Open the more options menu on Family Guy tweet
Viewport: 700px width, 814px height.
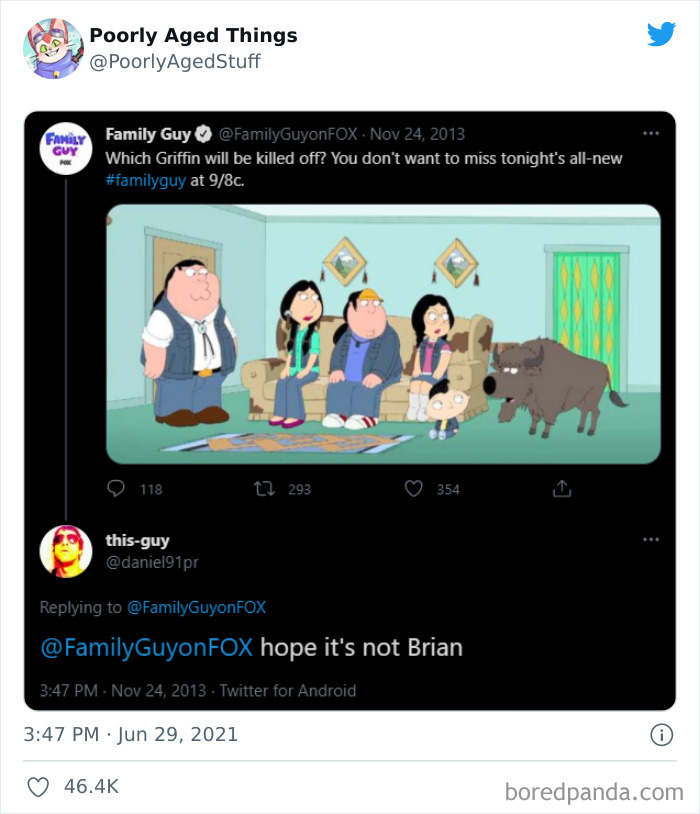[653, 131]
